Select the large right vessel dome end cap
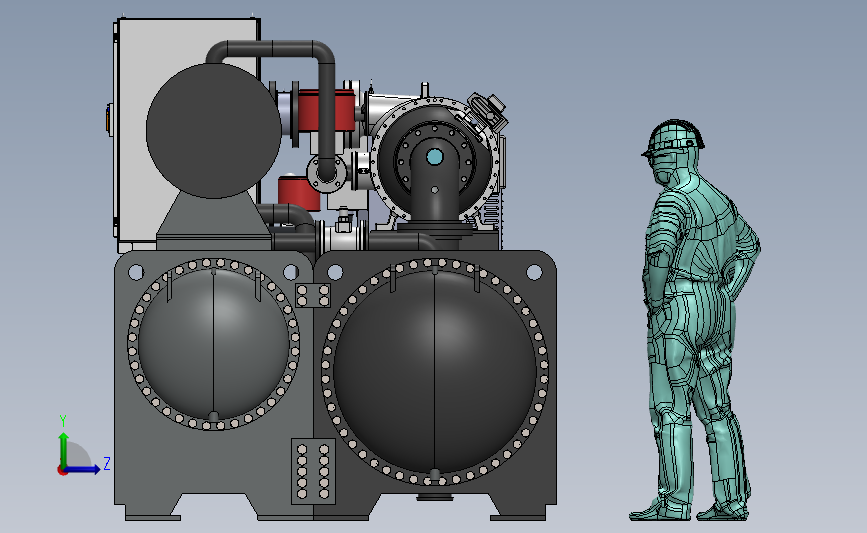The image size is (867, 533). click(x=435, y=372)
